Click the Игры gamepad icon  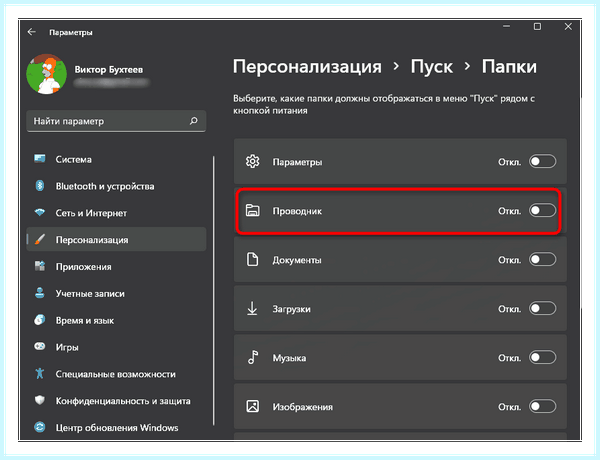coord(40,346)
